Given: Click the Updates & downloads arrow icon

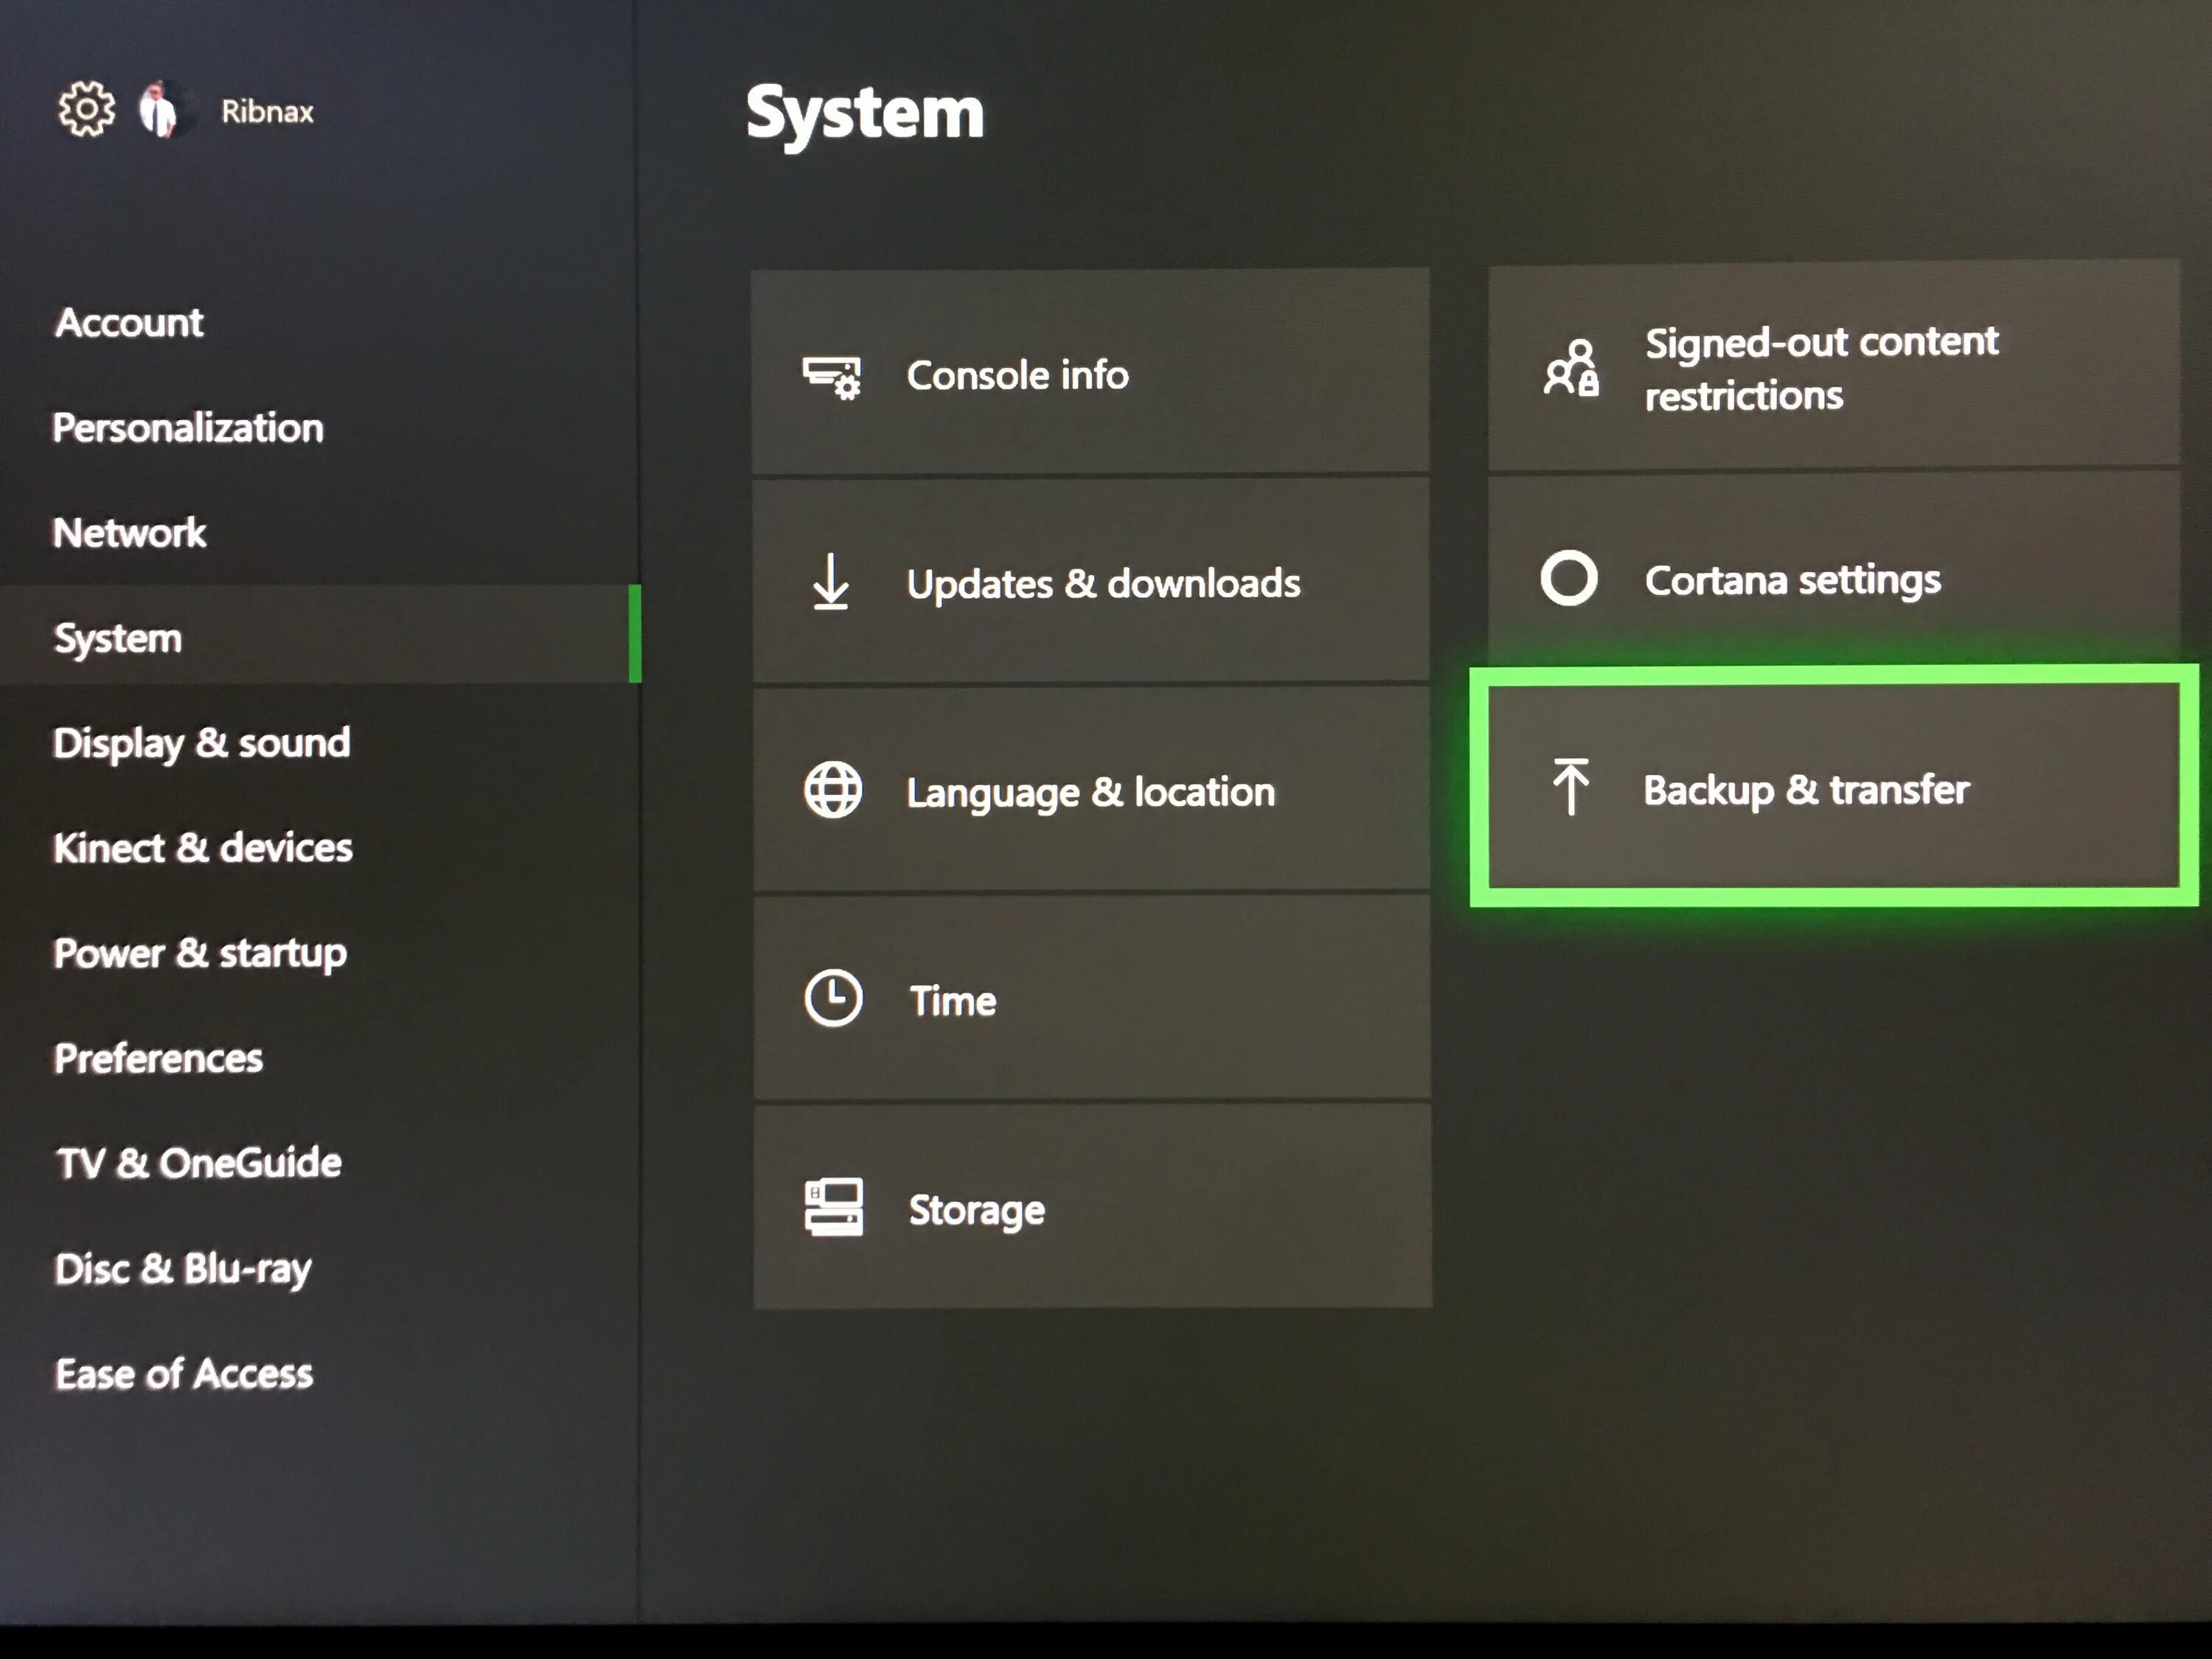Looking at the screenshot, I should (830, 582).
